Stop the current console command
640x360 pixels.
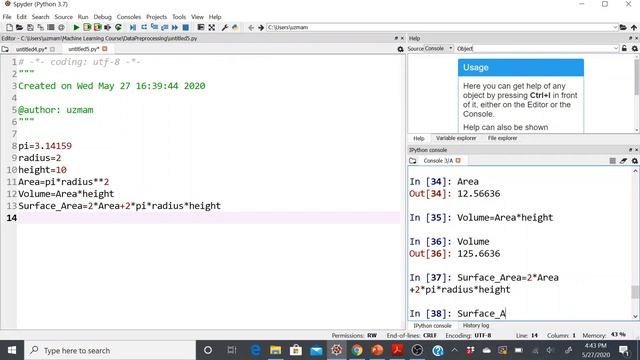click(612, 161)
